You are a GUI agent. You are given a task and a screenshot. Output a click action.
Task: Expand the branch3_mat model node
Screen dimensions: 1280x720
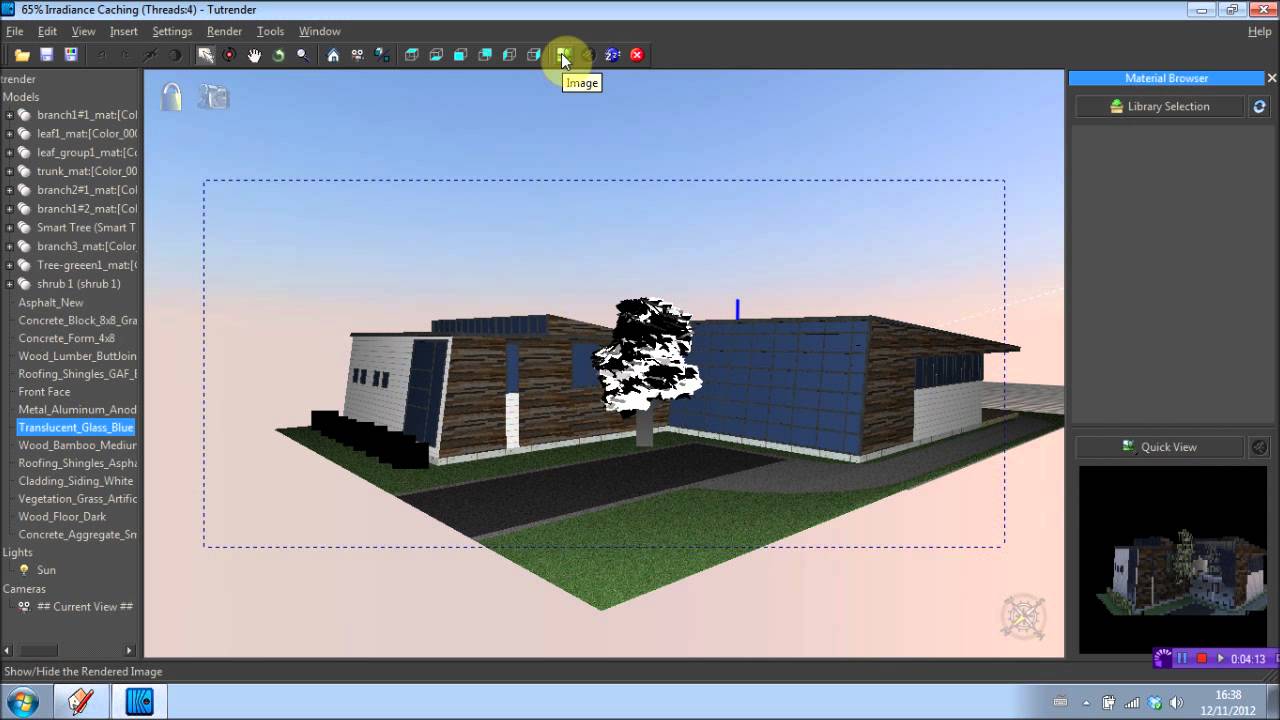point(9,246)
